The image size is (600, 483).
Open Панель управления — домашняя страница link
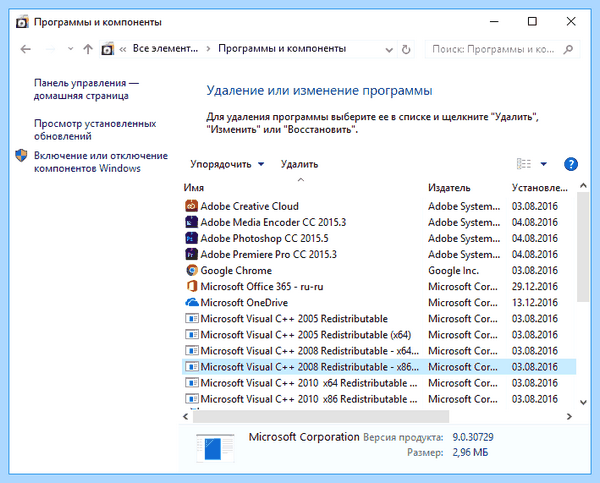86,89
